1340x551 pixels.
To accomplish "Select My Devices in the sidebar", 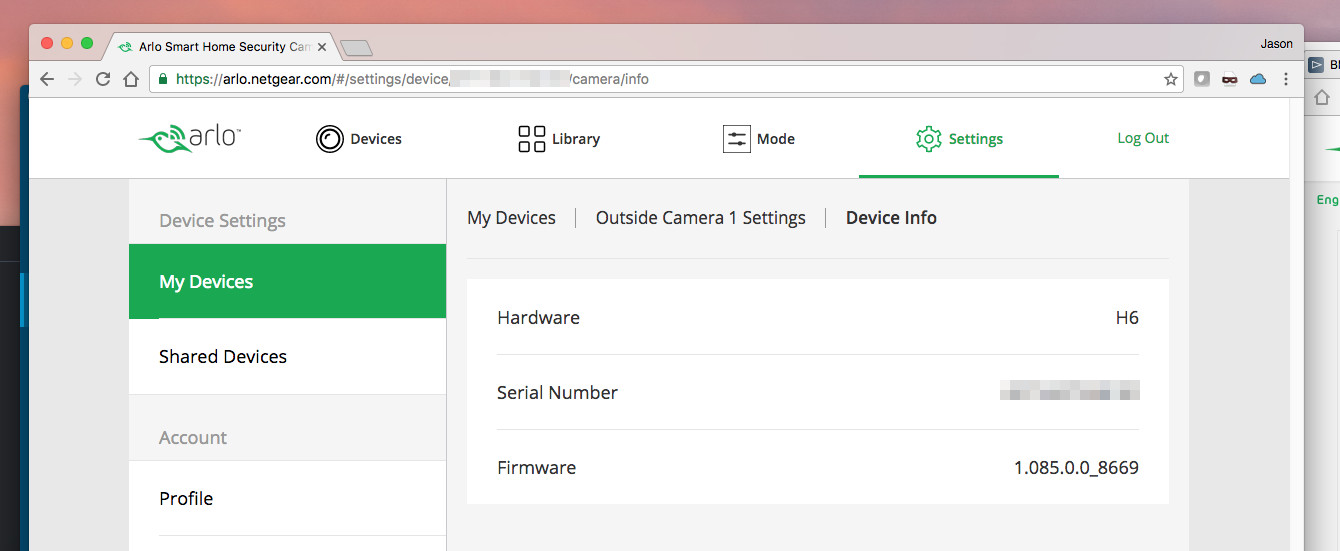I will click(287, 282).
